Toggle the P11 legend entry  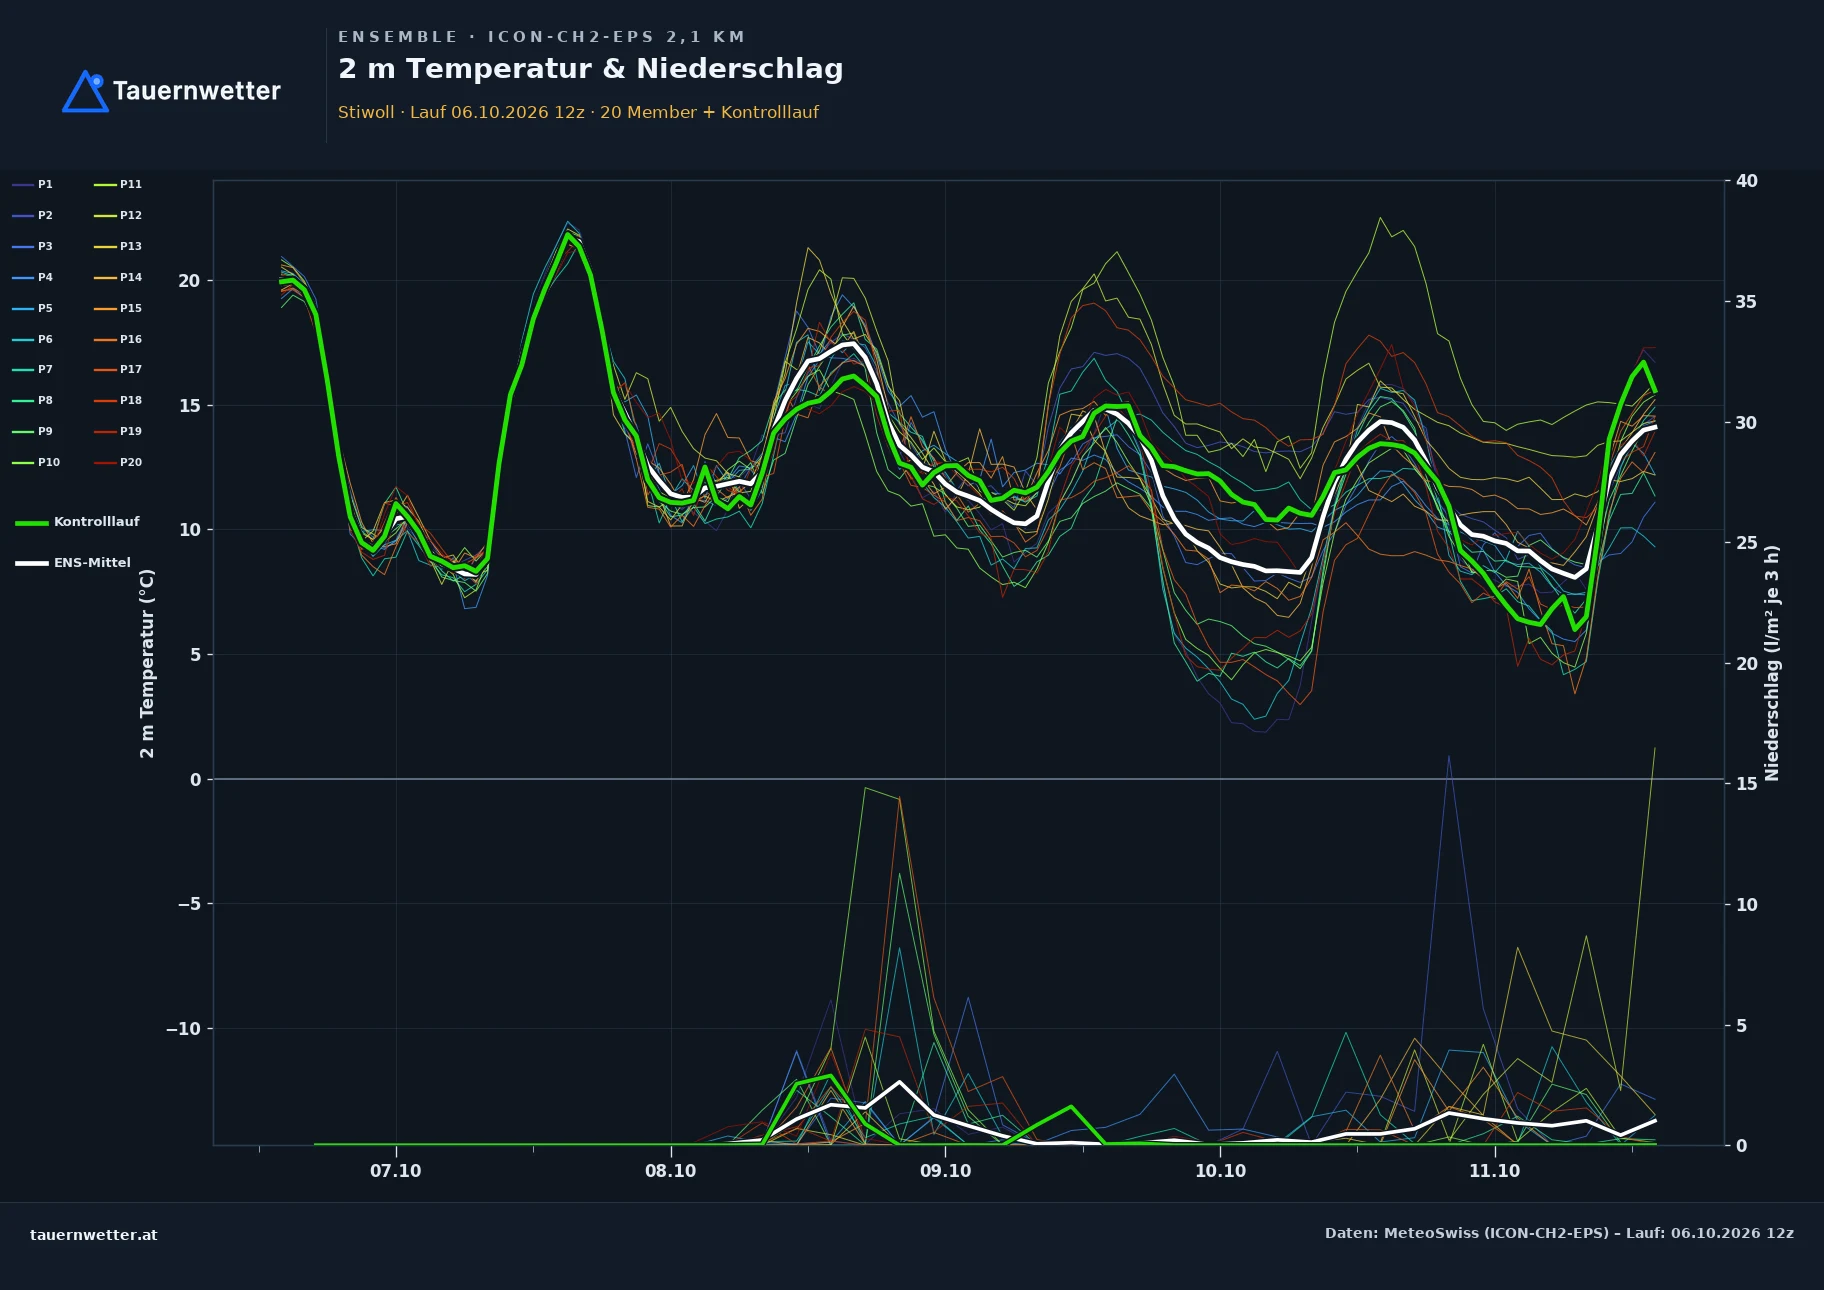[118, 184]
